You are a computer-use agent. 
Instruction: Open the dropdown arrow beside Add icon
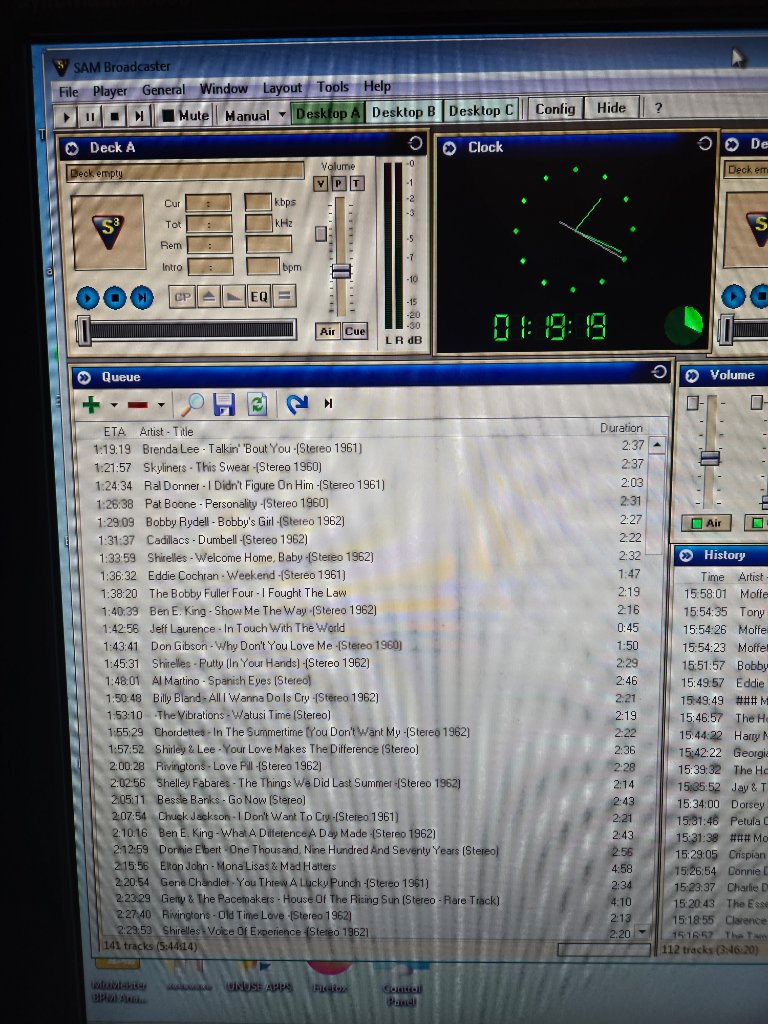pos(114,406)
